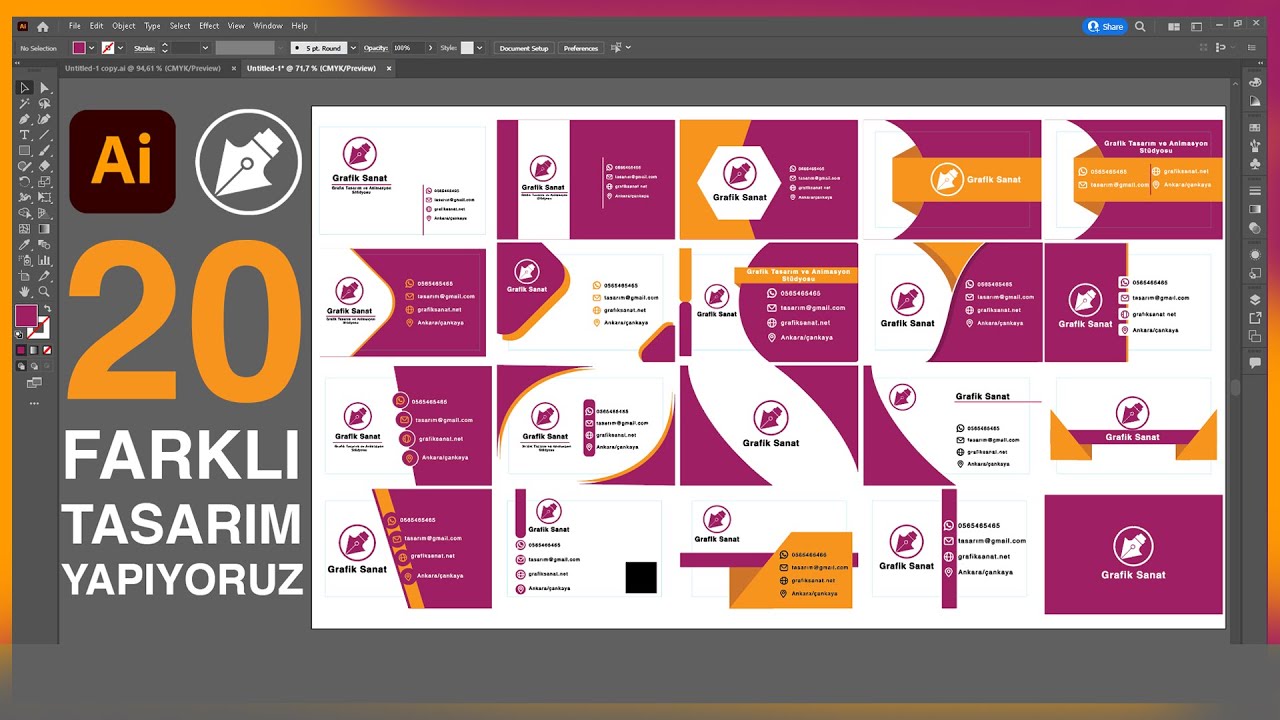Click the Share button
Viewport: 1280px width, 720px height.
point(1106,26)
